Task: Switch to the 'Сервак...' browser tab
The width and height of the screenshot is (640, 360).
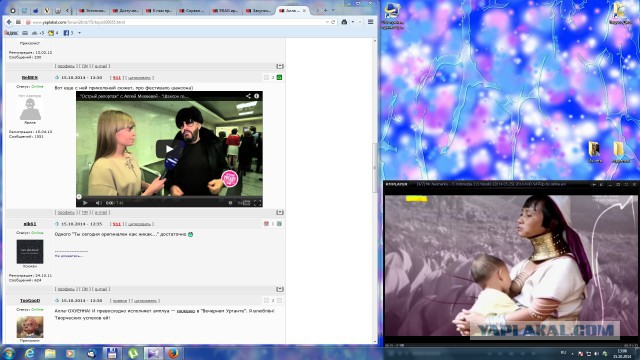Action: pyautogui.click(x=192, y=11)
